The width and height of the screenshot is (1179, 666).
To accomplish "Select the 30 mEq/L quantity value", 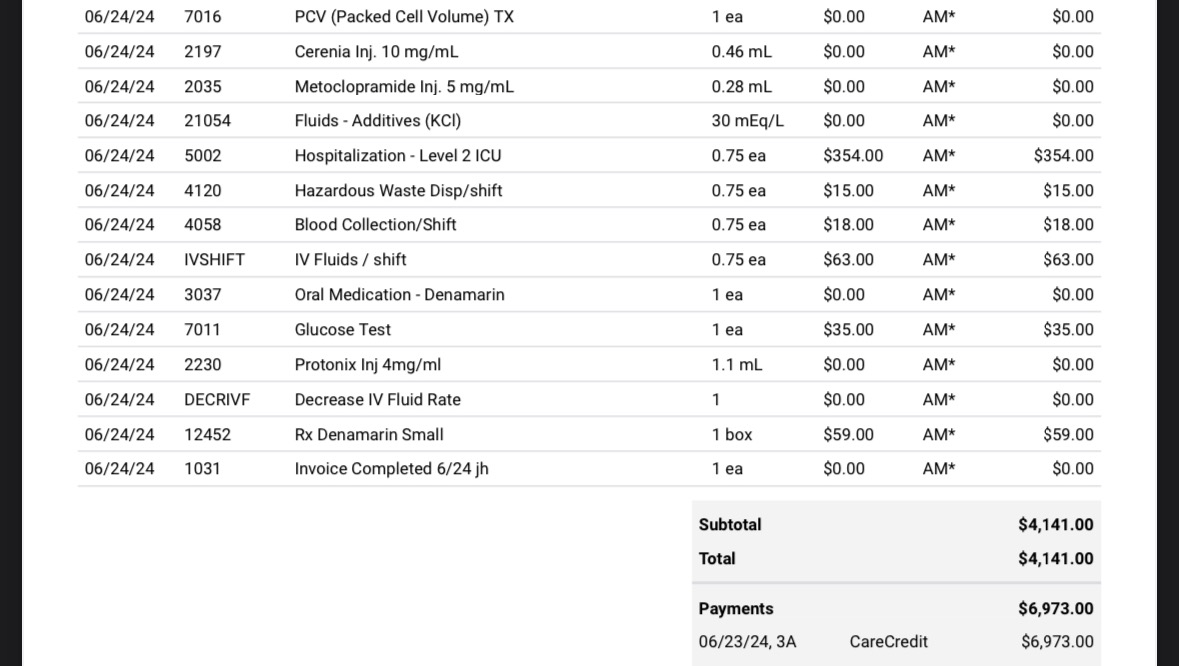I will pos(747,121).
